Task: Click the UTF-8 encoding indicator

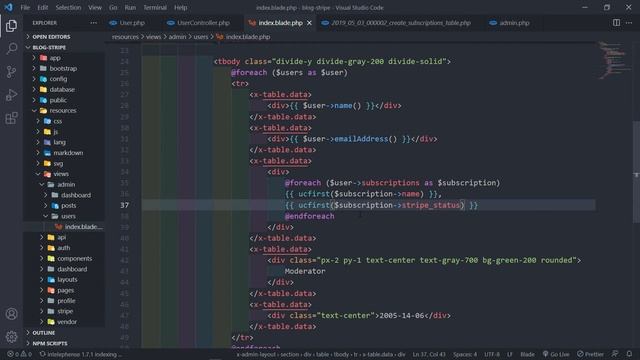Action: 491,354
